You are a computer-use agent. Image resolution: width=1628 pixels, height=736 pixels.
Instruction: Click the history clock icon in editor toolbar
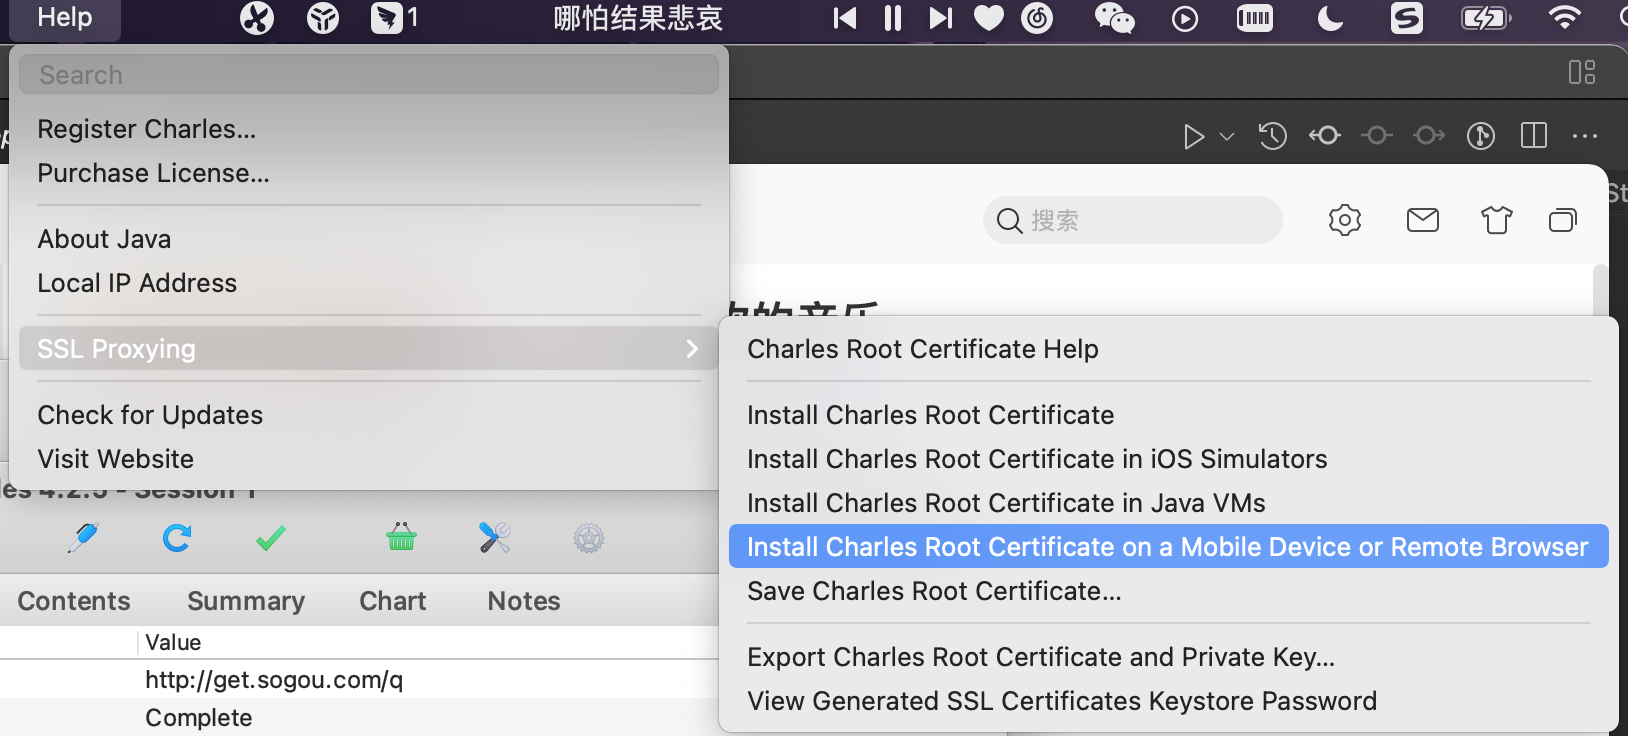click(x=1273, y=135)
